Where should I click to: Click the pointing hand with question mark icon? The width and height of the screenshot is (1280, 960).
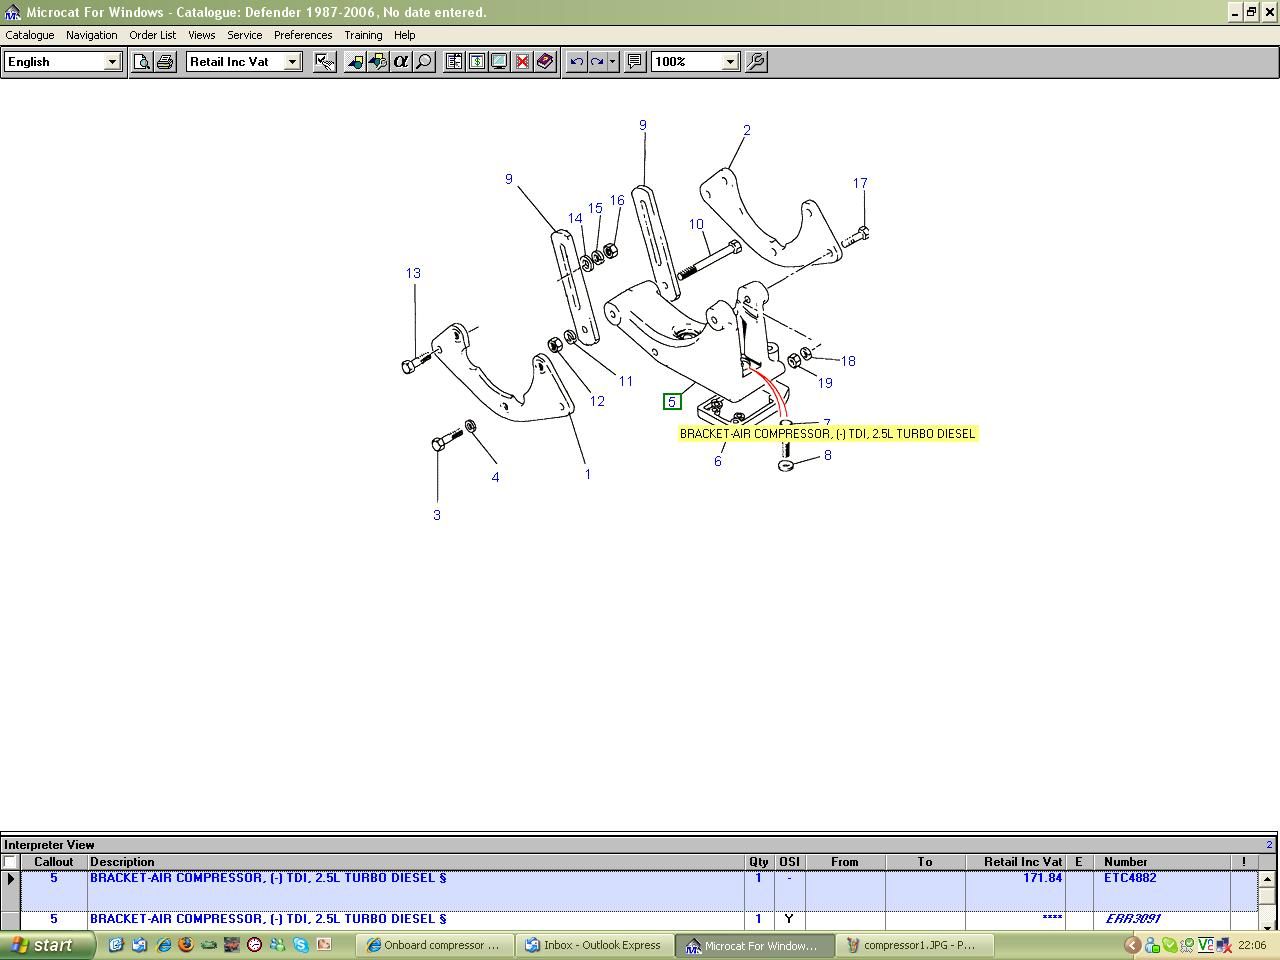click(x=378, y=62)
